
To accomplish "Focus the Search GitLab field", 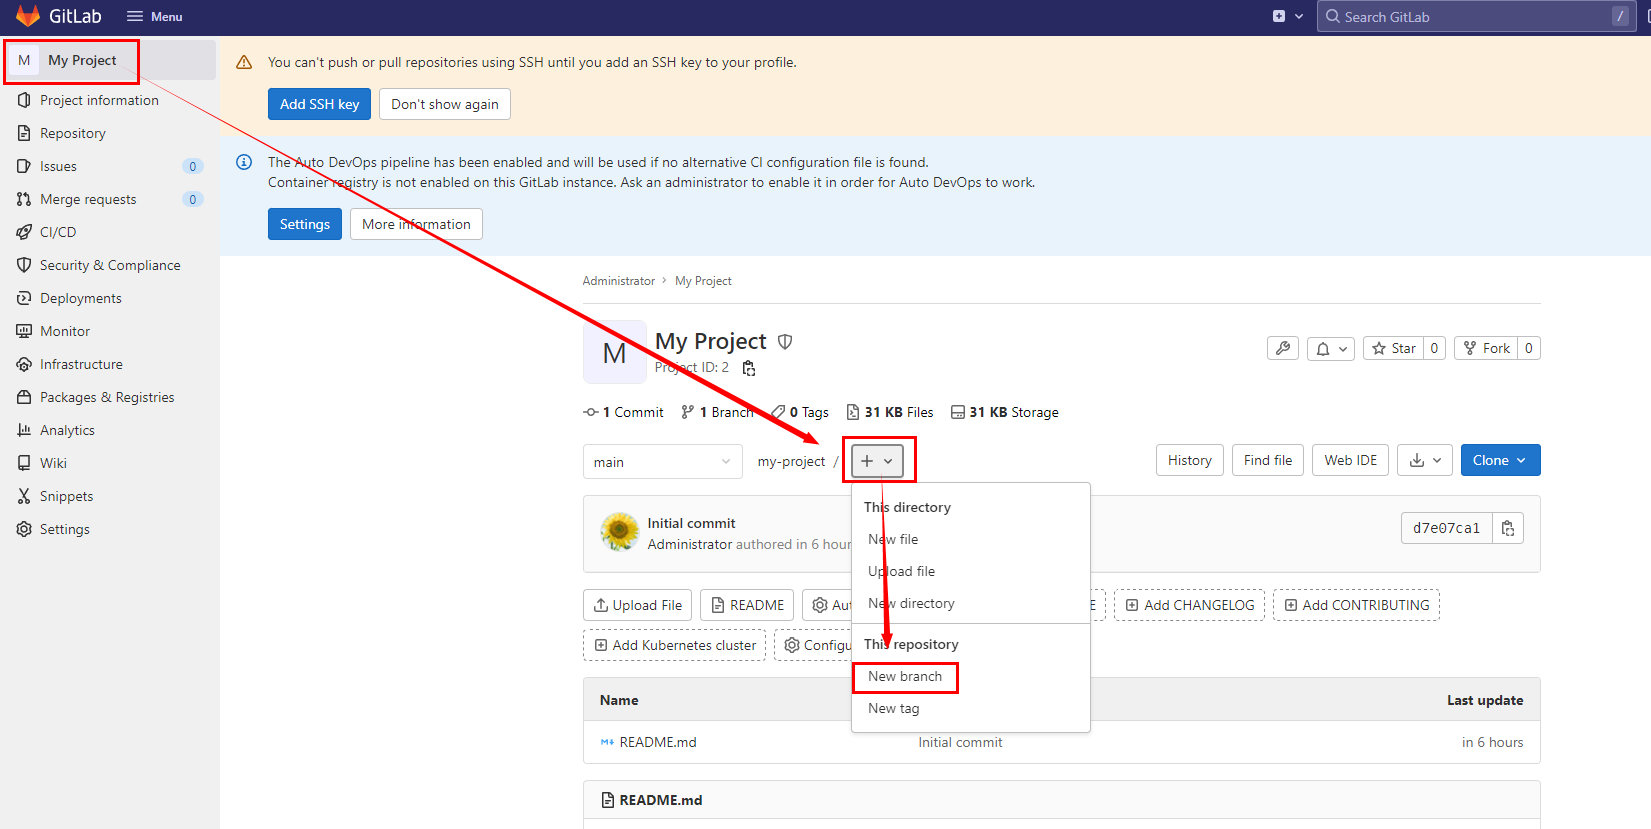I will point(1476,16).
